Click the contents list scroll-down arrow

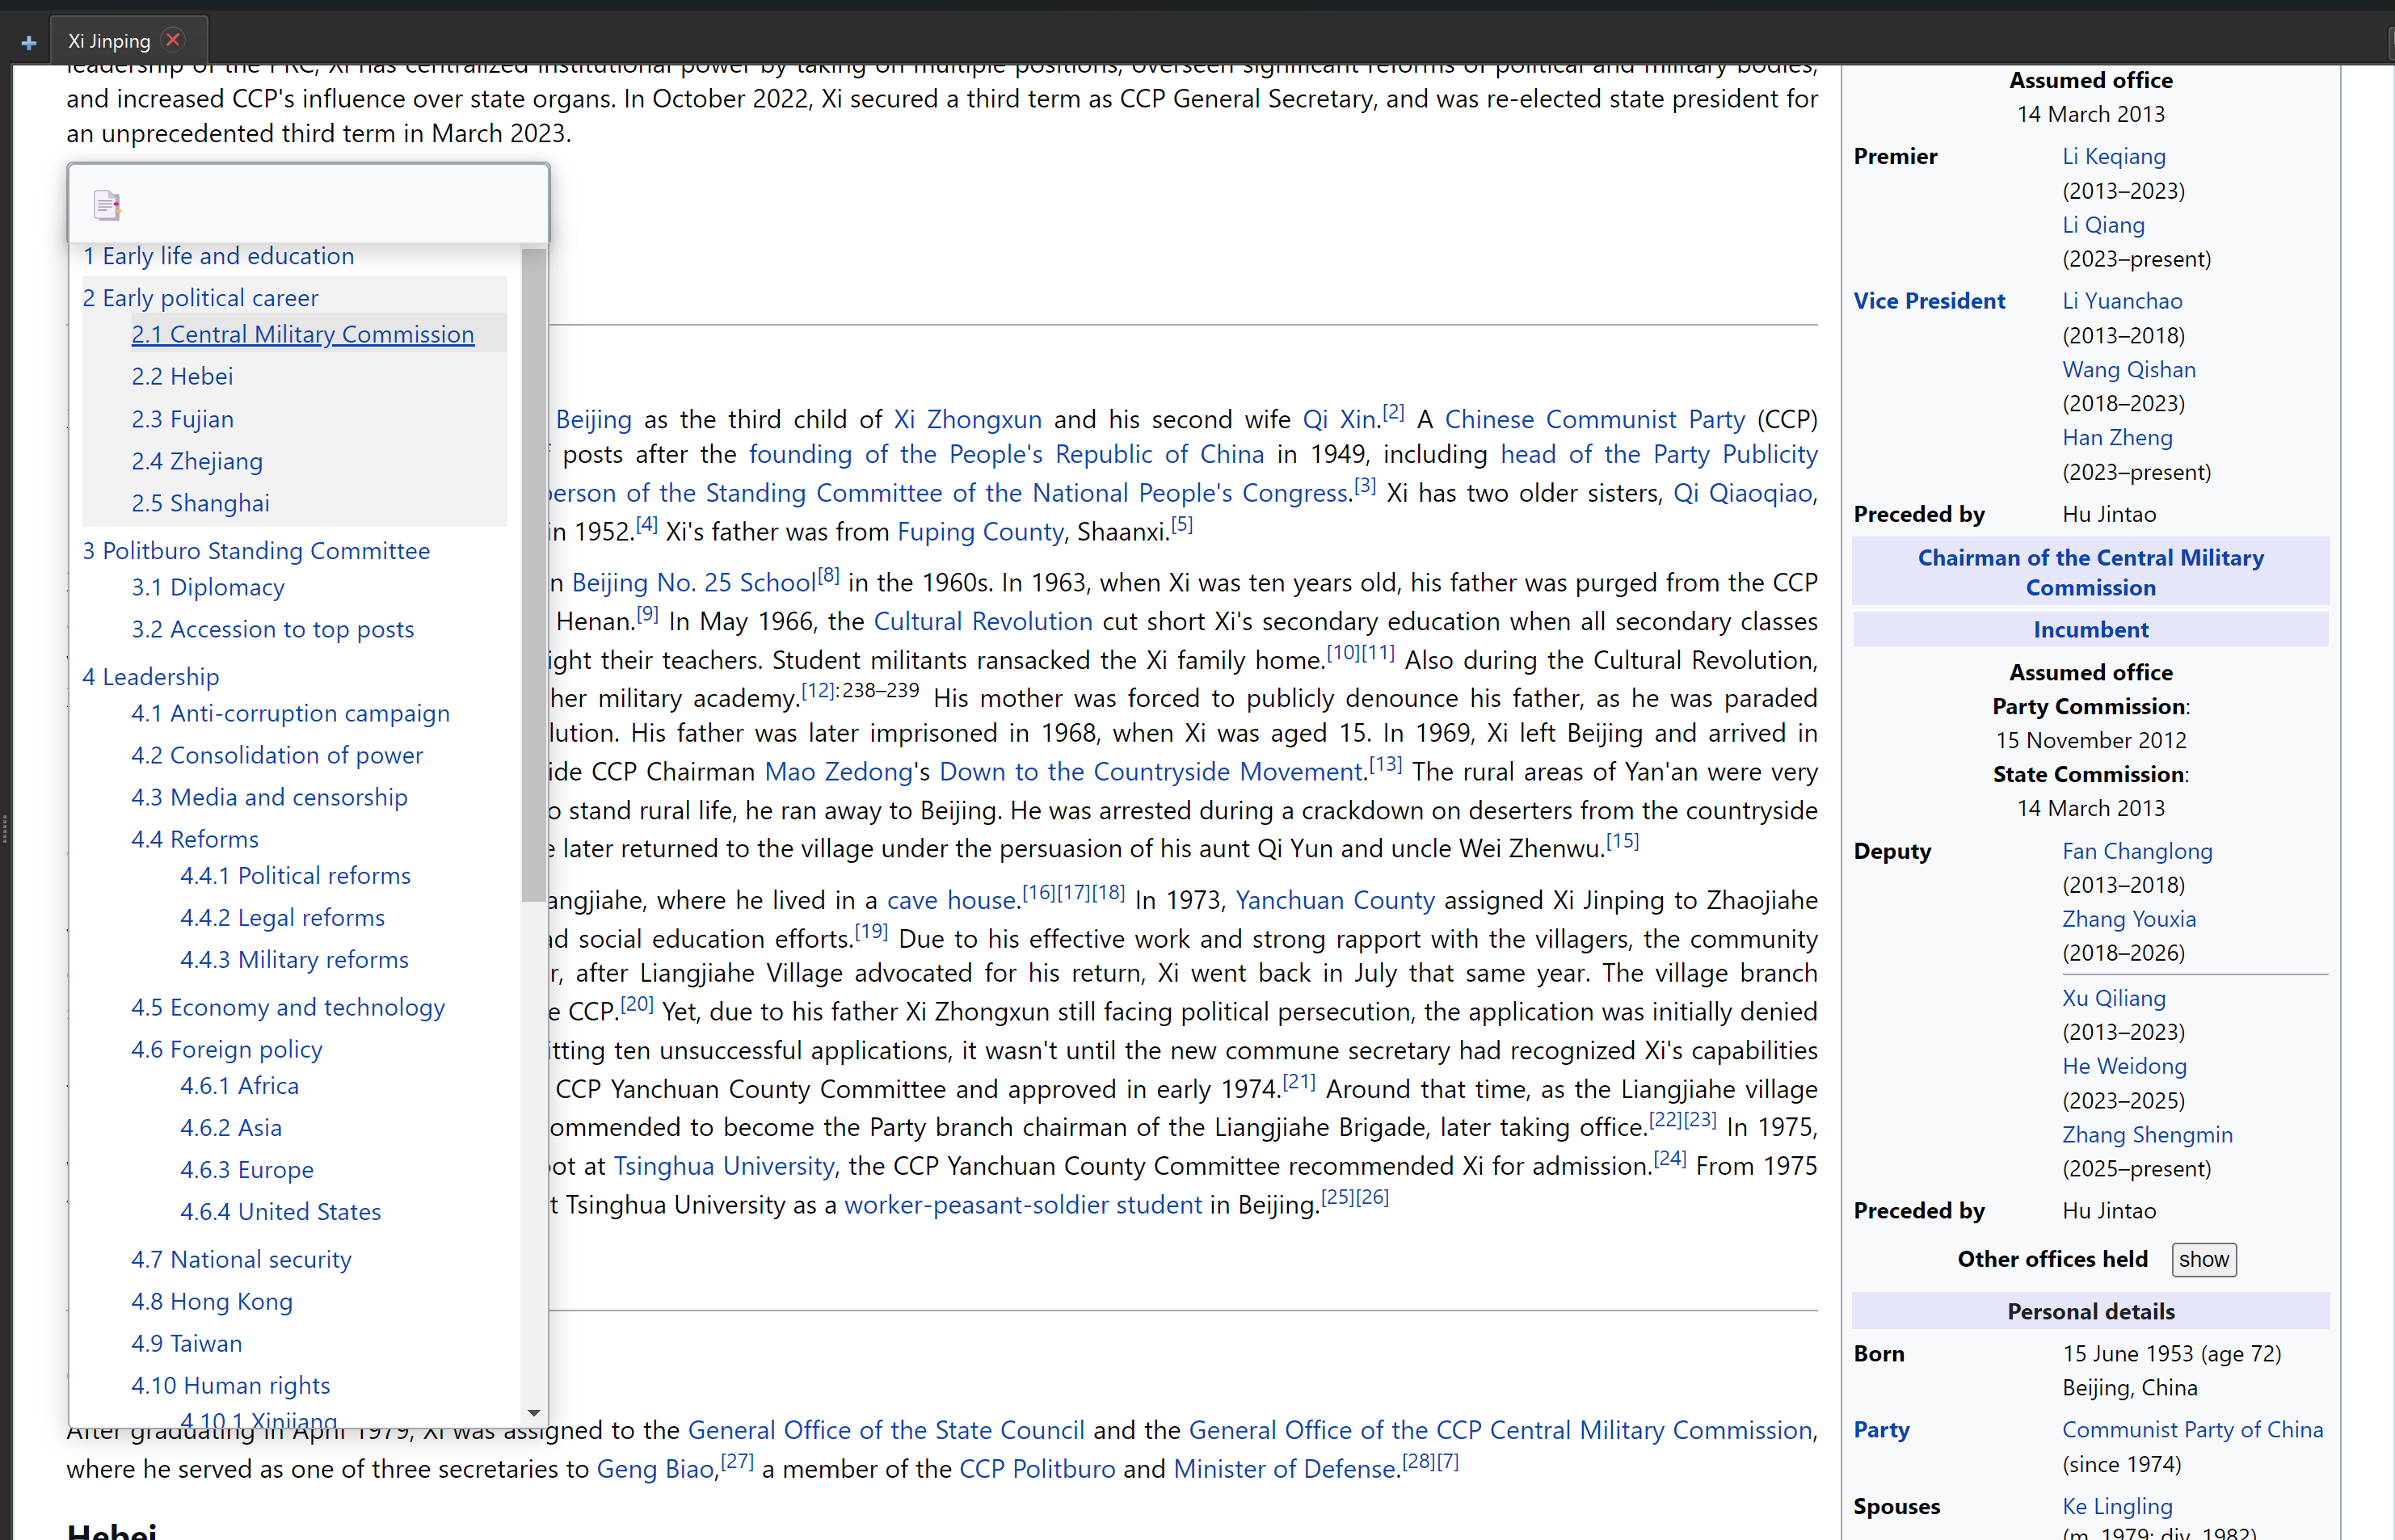click(x=533, y=1412)
